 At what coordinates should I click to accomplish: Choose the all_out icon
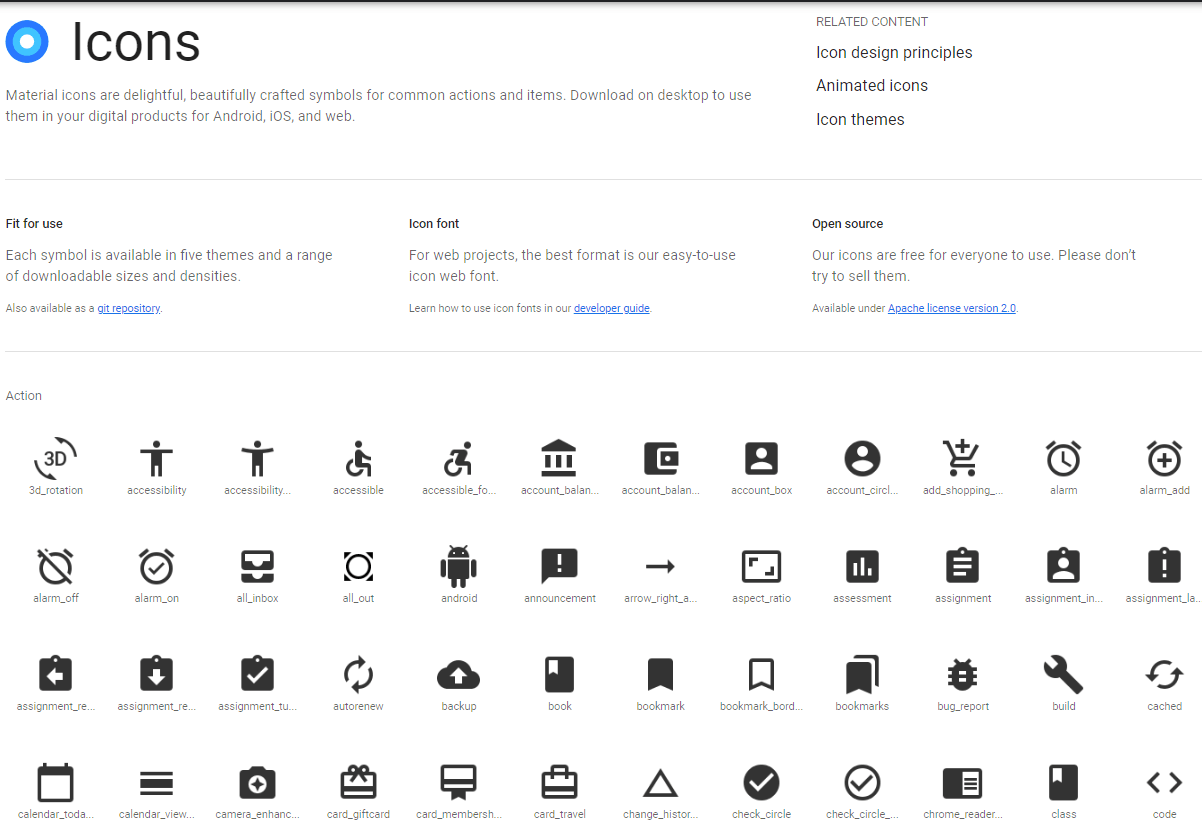coord(358,566)
